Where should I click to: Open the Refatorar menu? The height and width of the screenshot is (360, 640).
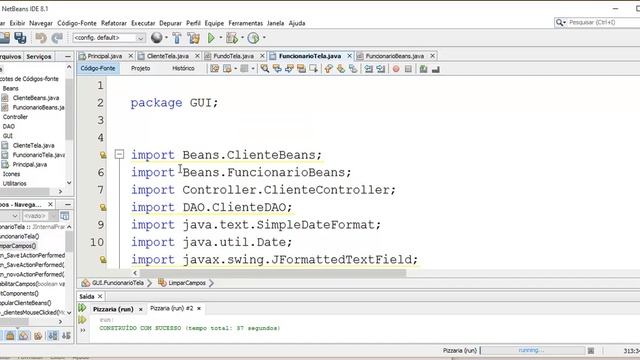click(114, 23)
